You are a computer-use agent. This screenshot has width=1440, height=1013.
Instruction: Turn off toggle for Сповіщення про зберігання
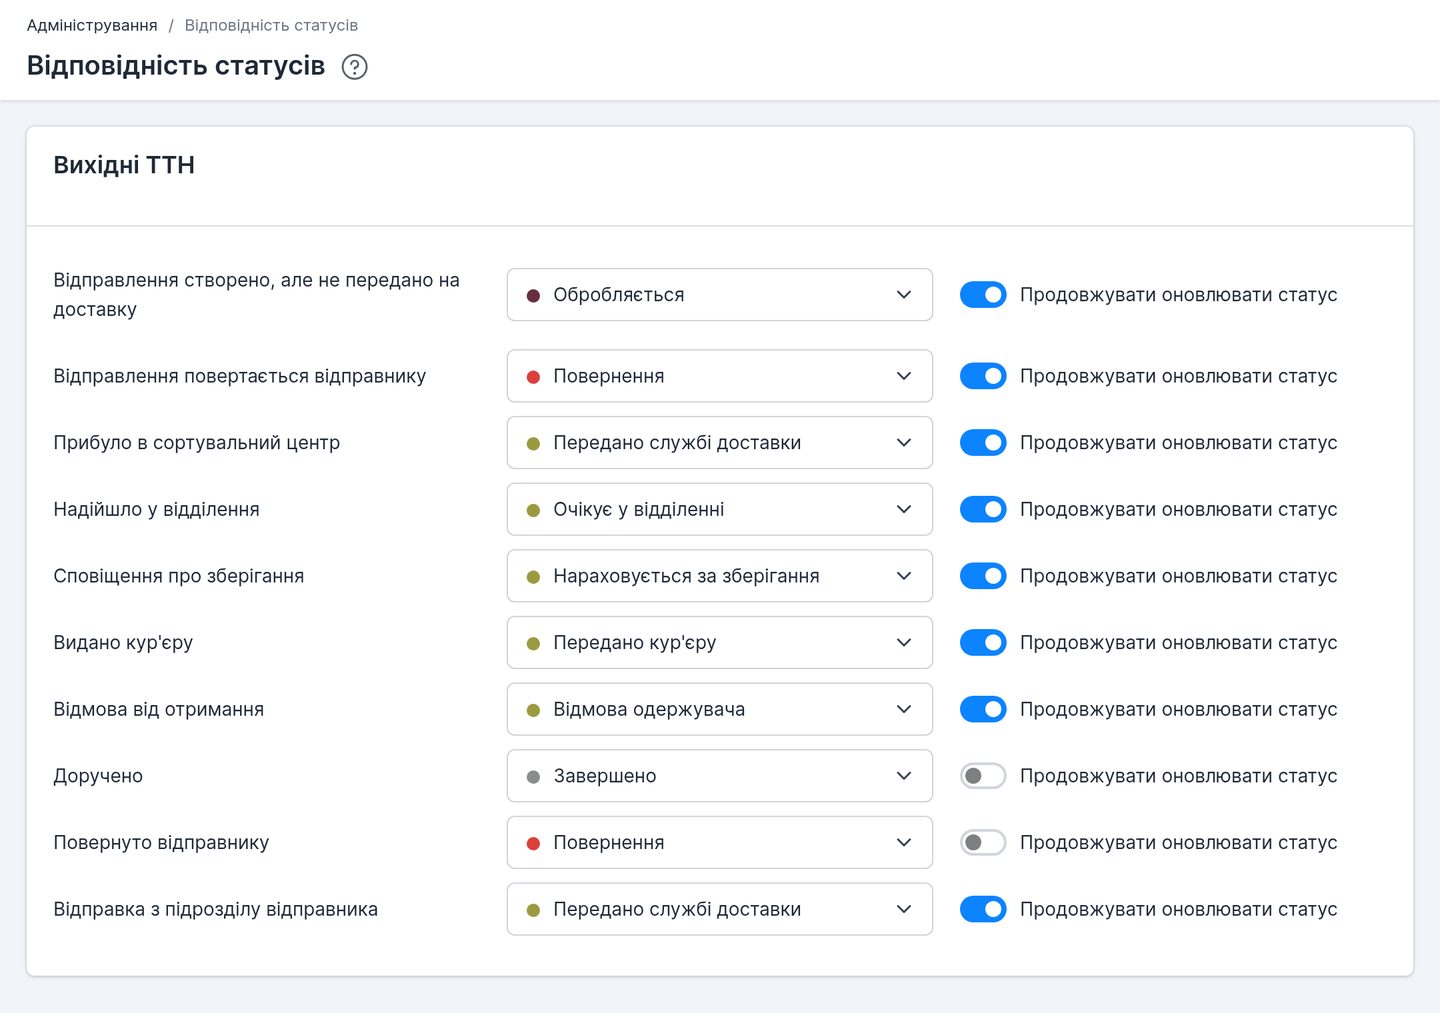983,576
